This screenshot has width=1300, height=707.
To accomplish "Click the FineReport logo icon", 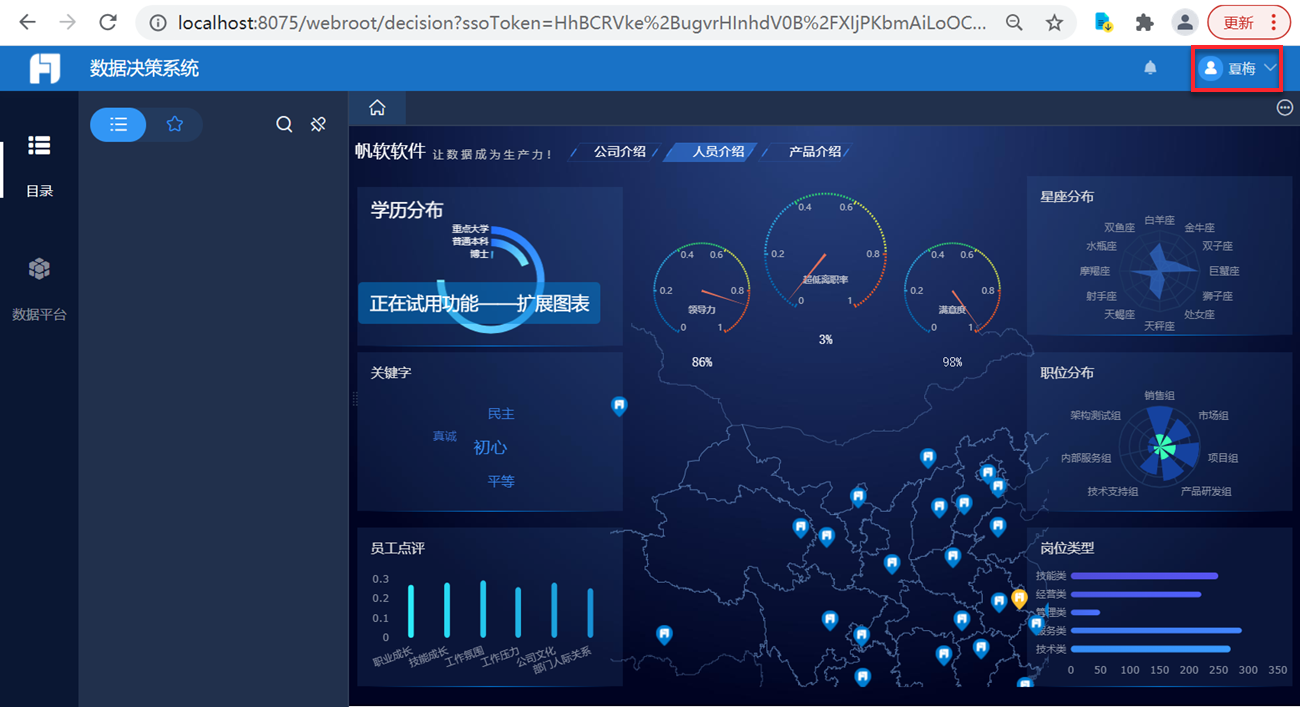I will pyautogui.click(x=44, y=68).
